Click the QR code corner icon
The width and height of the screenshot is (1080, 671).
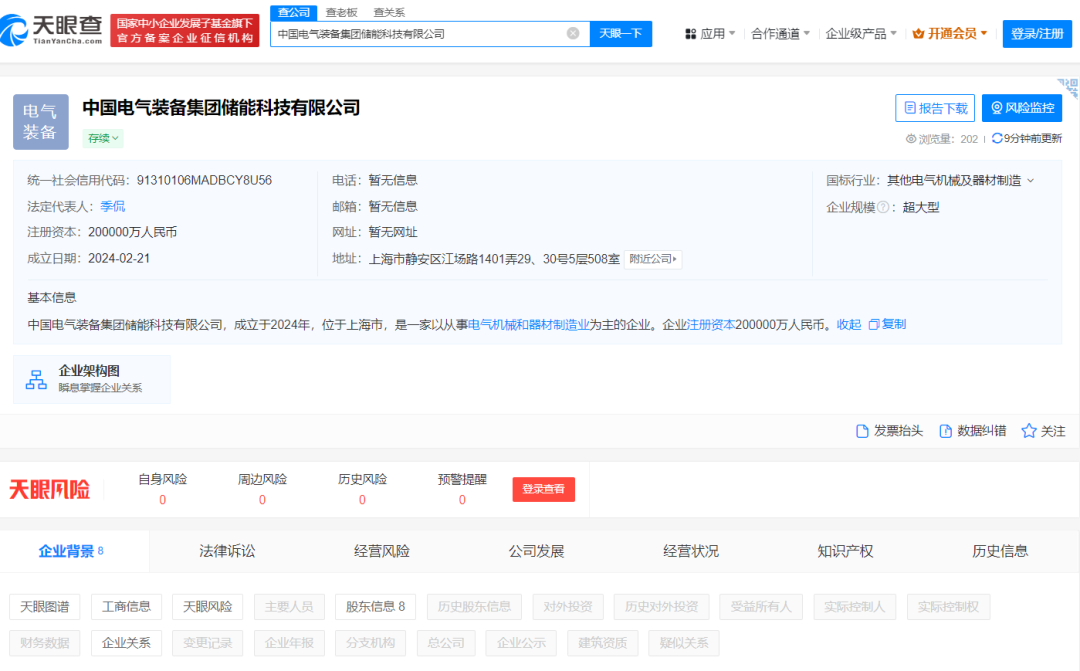point(1069,88)
